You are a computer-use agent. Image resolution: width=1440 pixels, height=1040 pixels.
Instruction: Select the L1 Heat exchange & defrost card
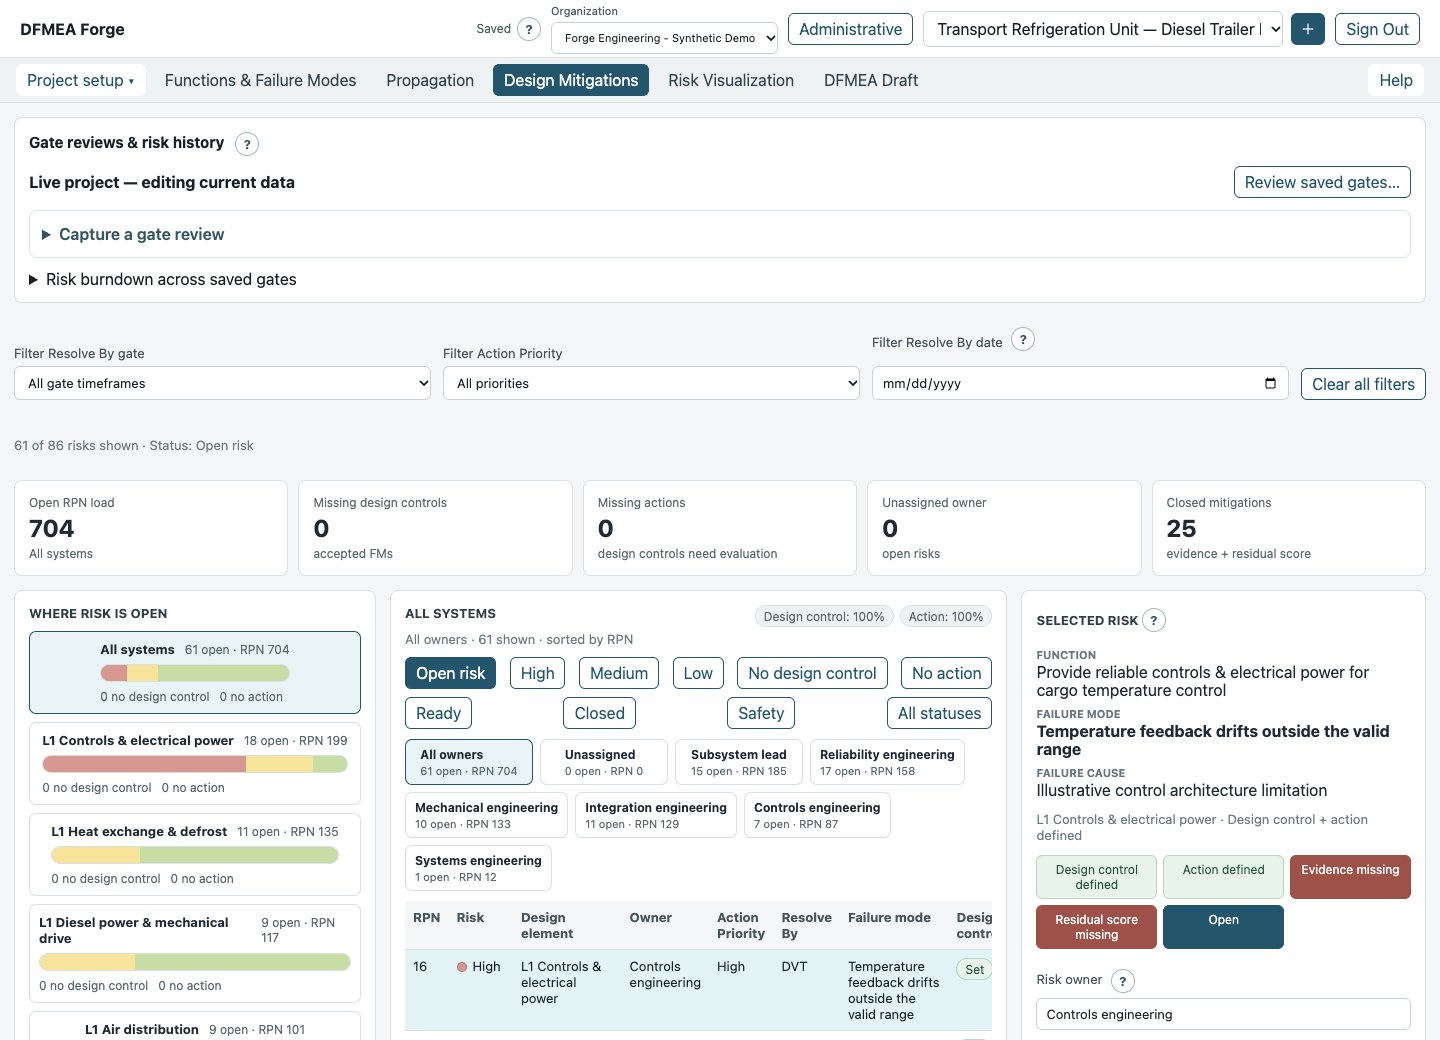click(x=195, y=855)
